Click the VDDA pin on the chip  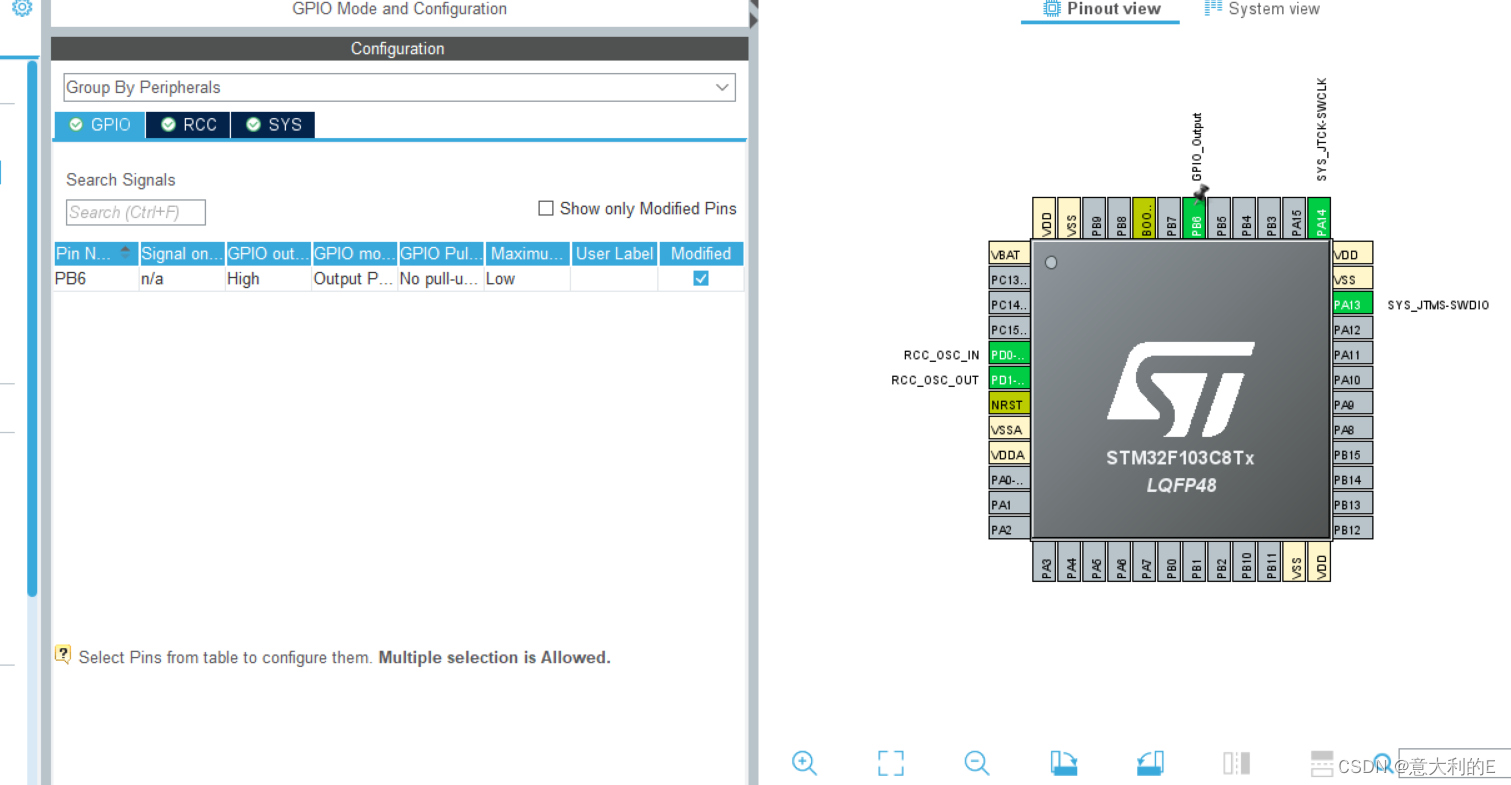[1009, 454]
